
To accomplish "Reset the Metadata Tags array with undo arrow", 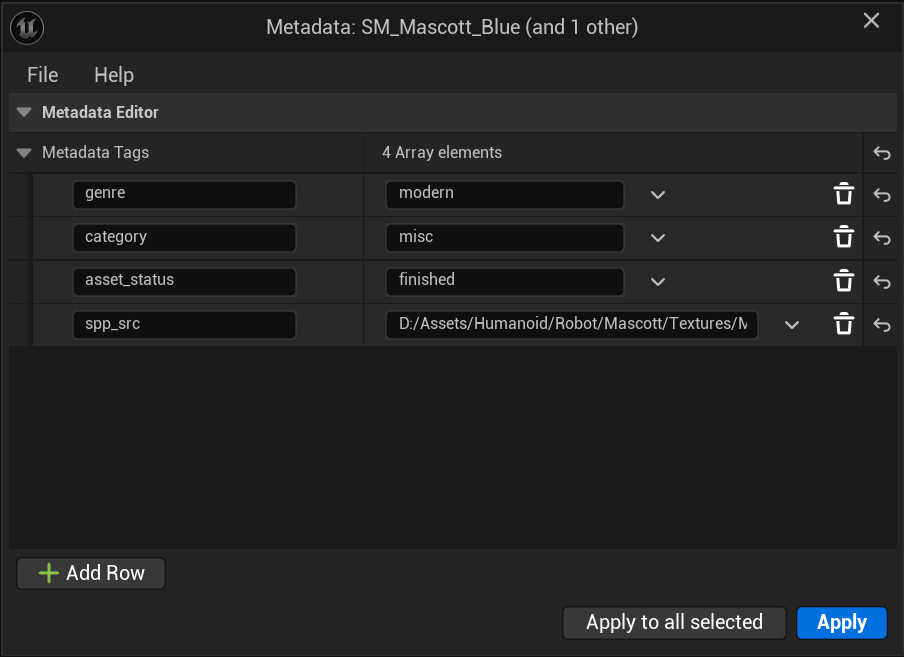I will (881, 152).
